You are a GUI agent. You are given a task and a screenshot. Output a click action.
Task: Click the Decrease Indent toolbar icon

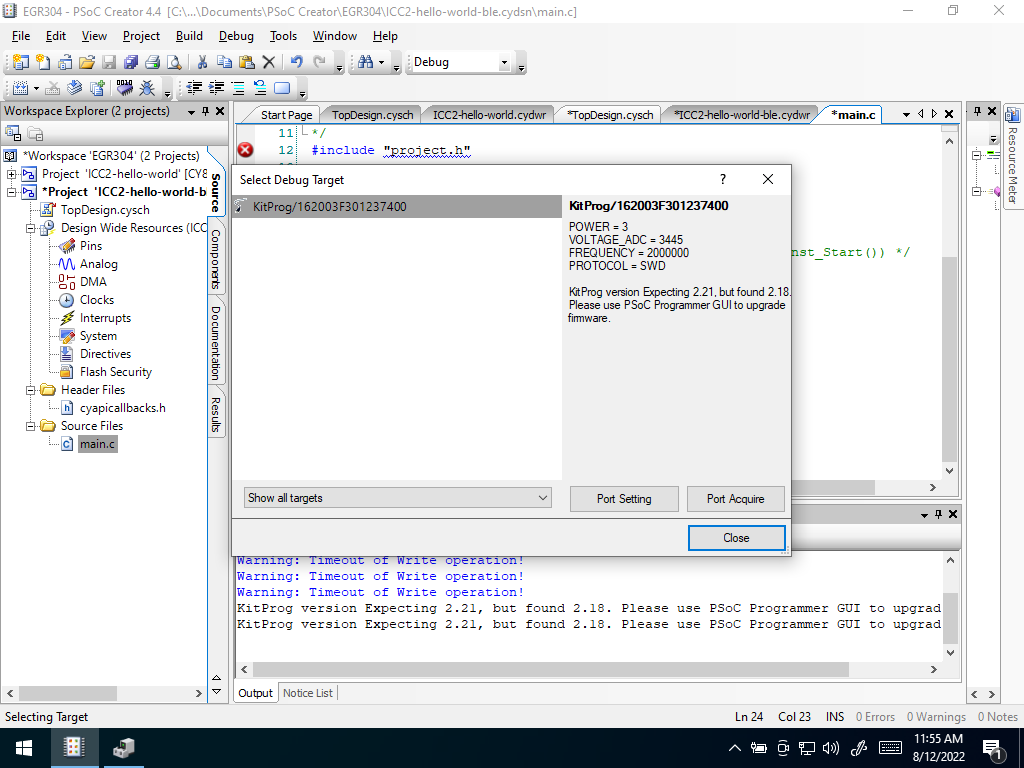[x=194, y=88]
